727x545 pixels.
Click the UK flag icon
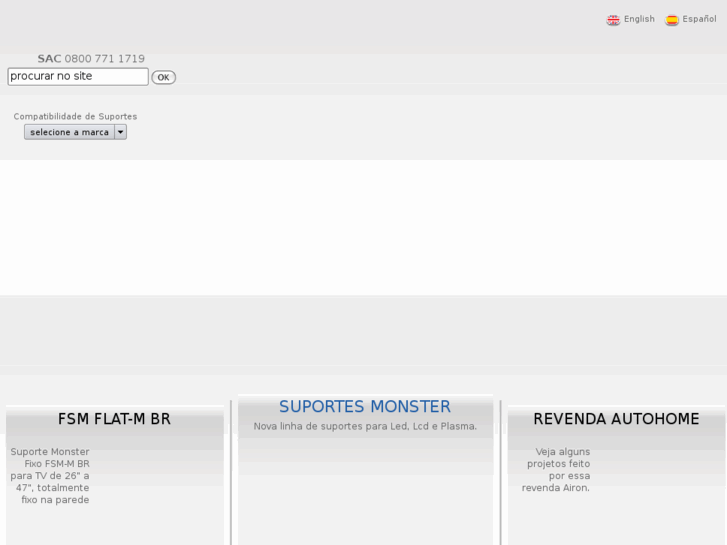613,20
